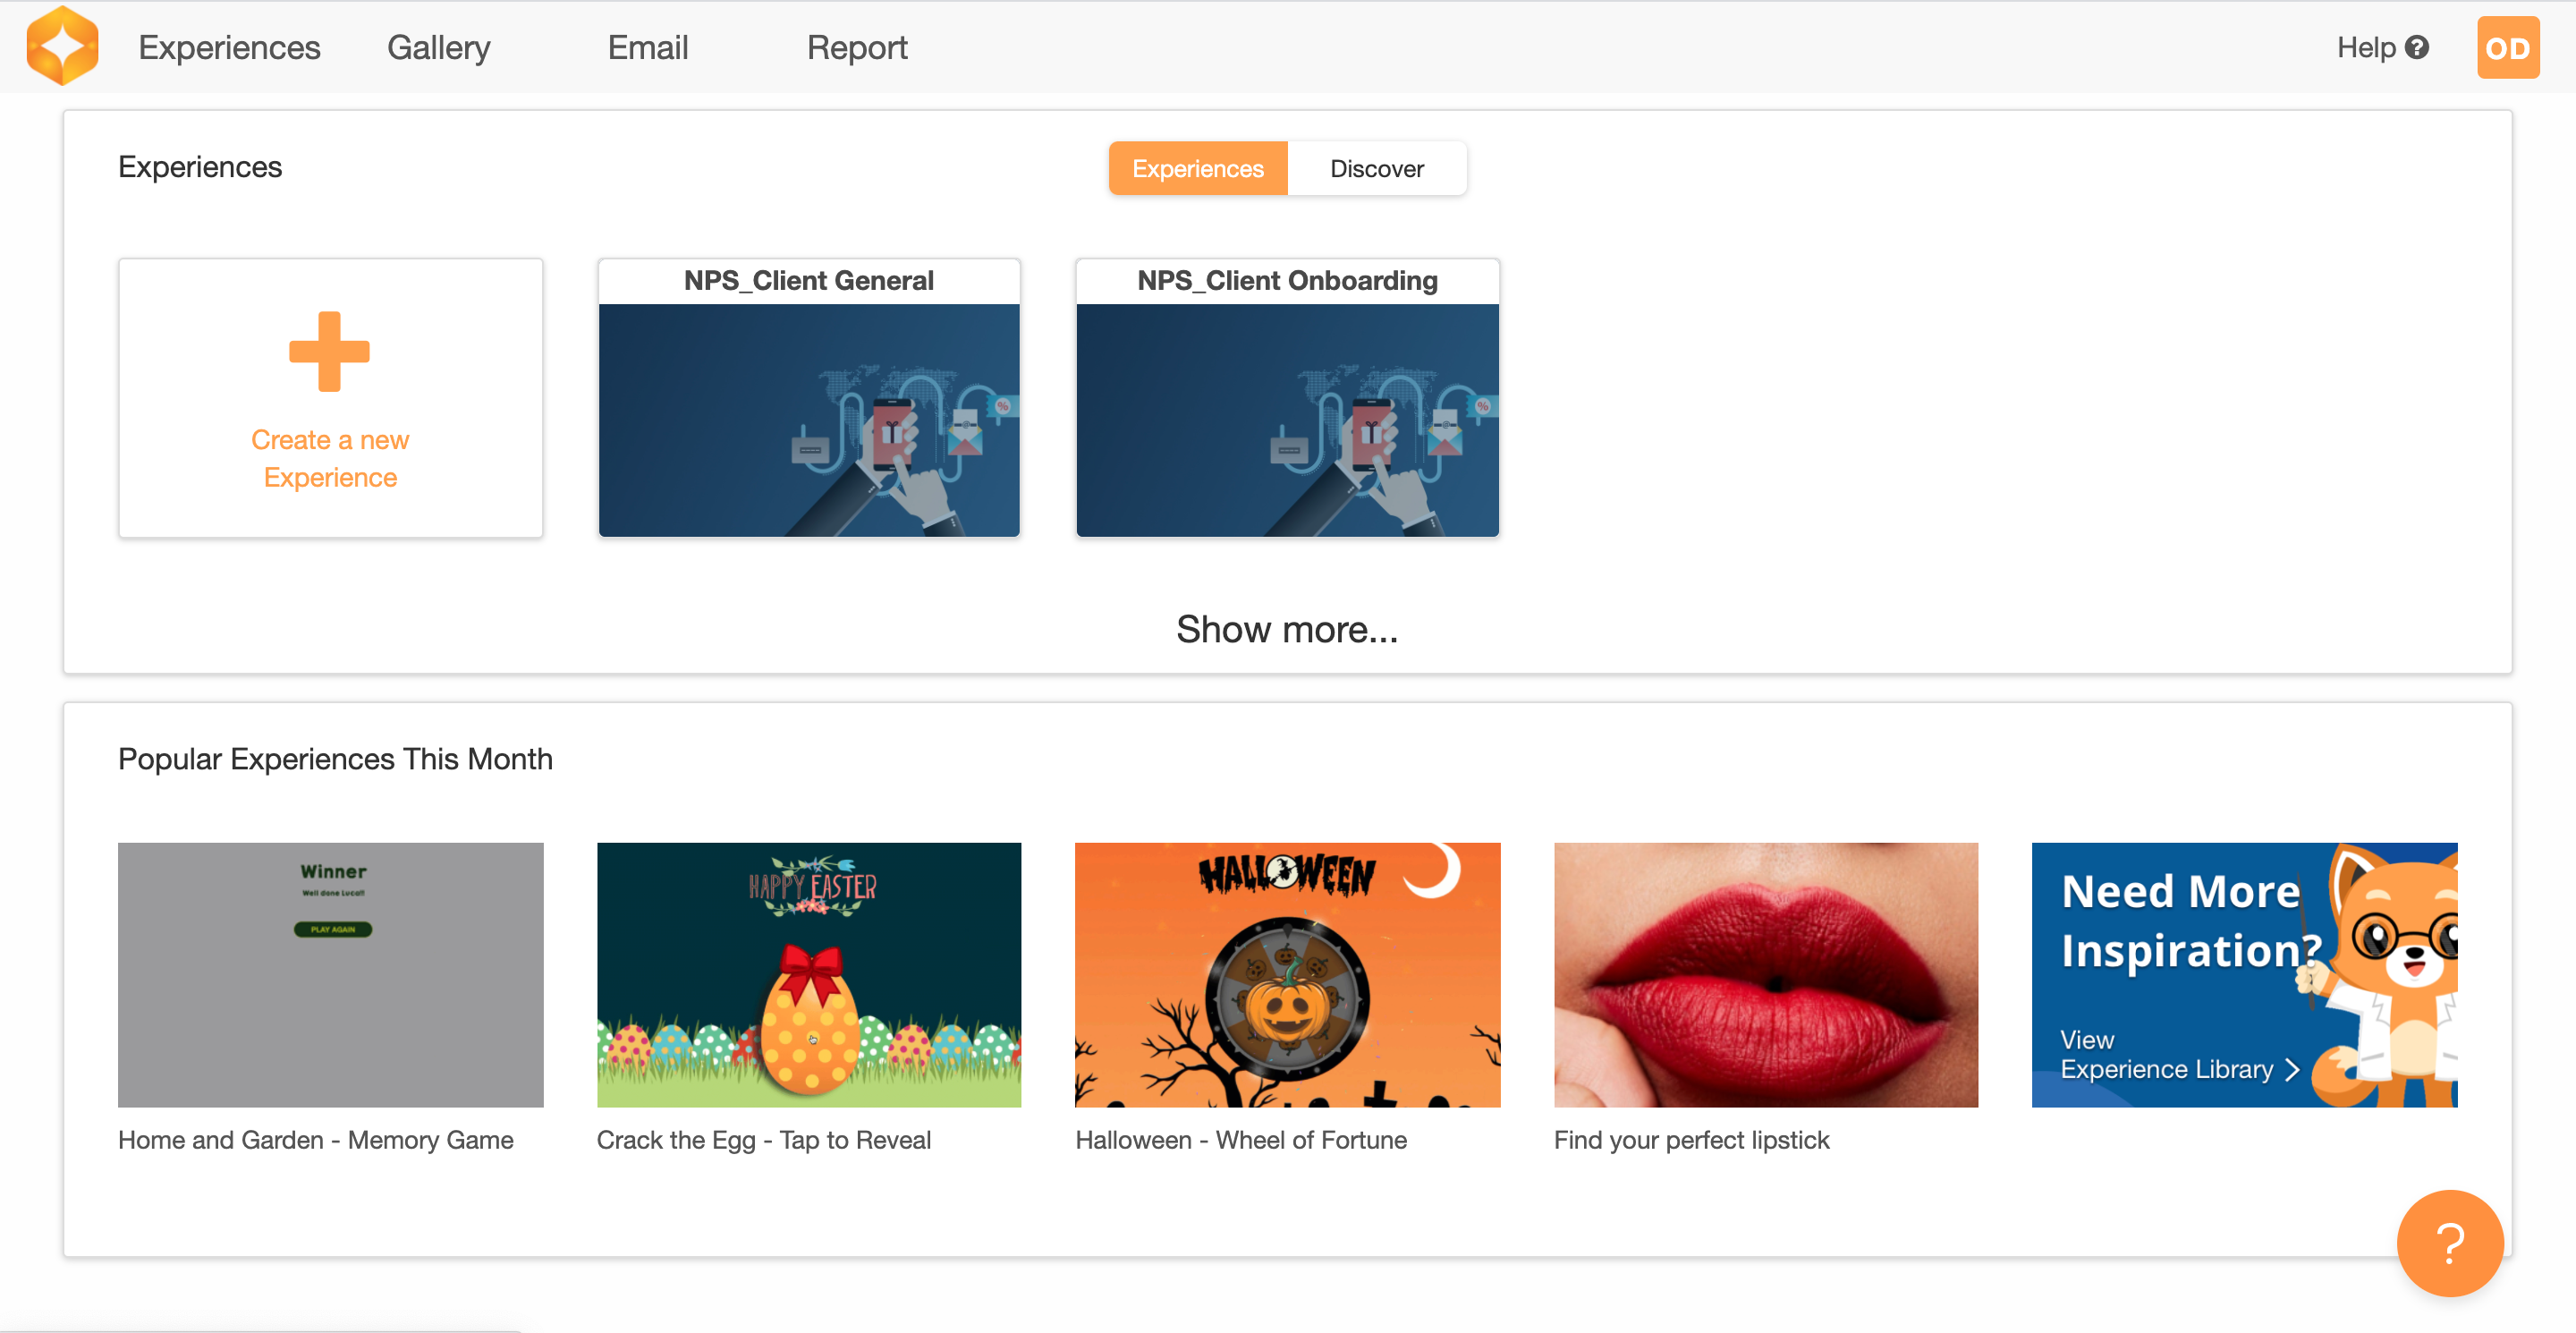Open NPS_Client General experience thumbnail

click(x=808, y=420)
